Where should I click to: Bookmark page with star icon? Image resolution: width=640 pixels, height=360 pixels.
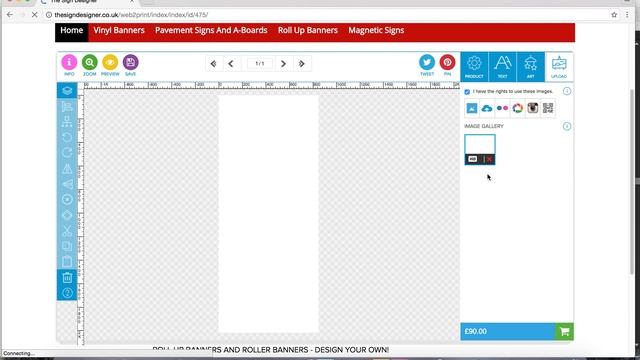[614, 15]
